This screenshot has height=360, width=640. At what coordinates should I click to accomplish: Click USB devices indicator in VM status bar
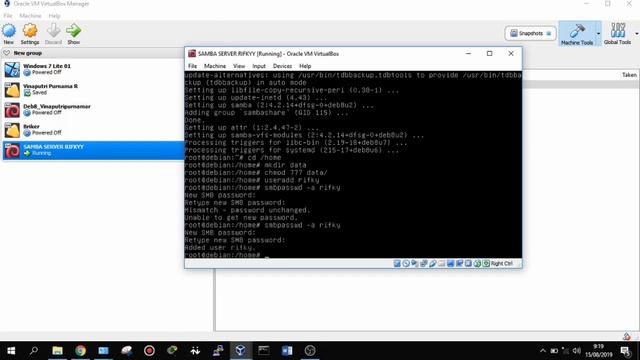[433, 264]
